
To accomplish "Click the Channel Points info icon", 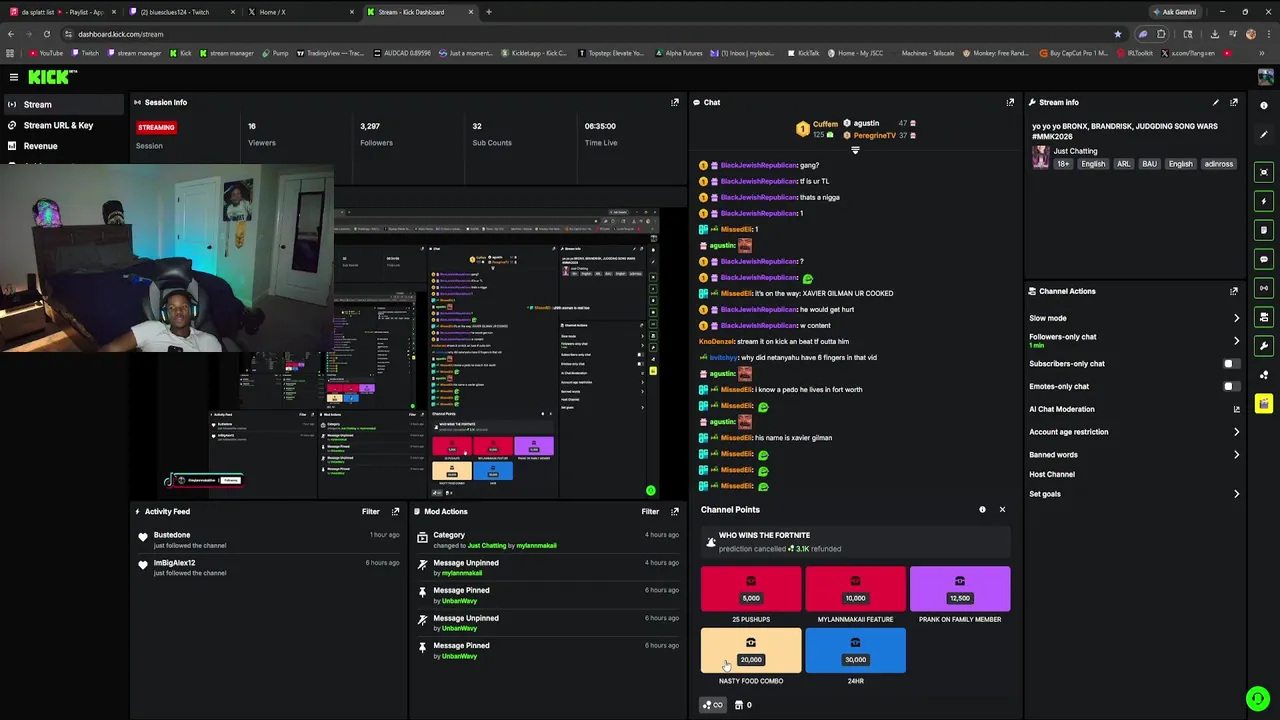I will tap(982, 510).
